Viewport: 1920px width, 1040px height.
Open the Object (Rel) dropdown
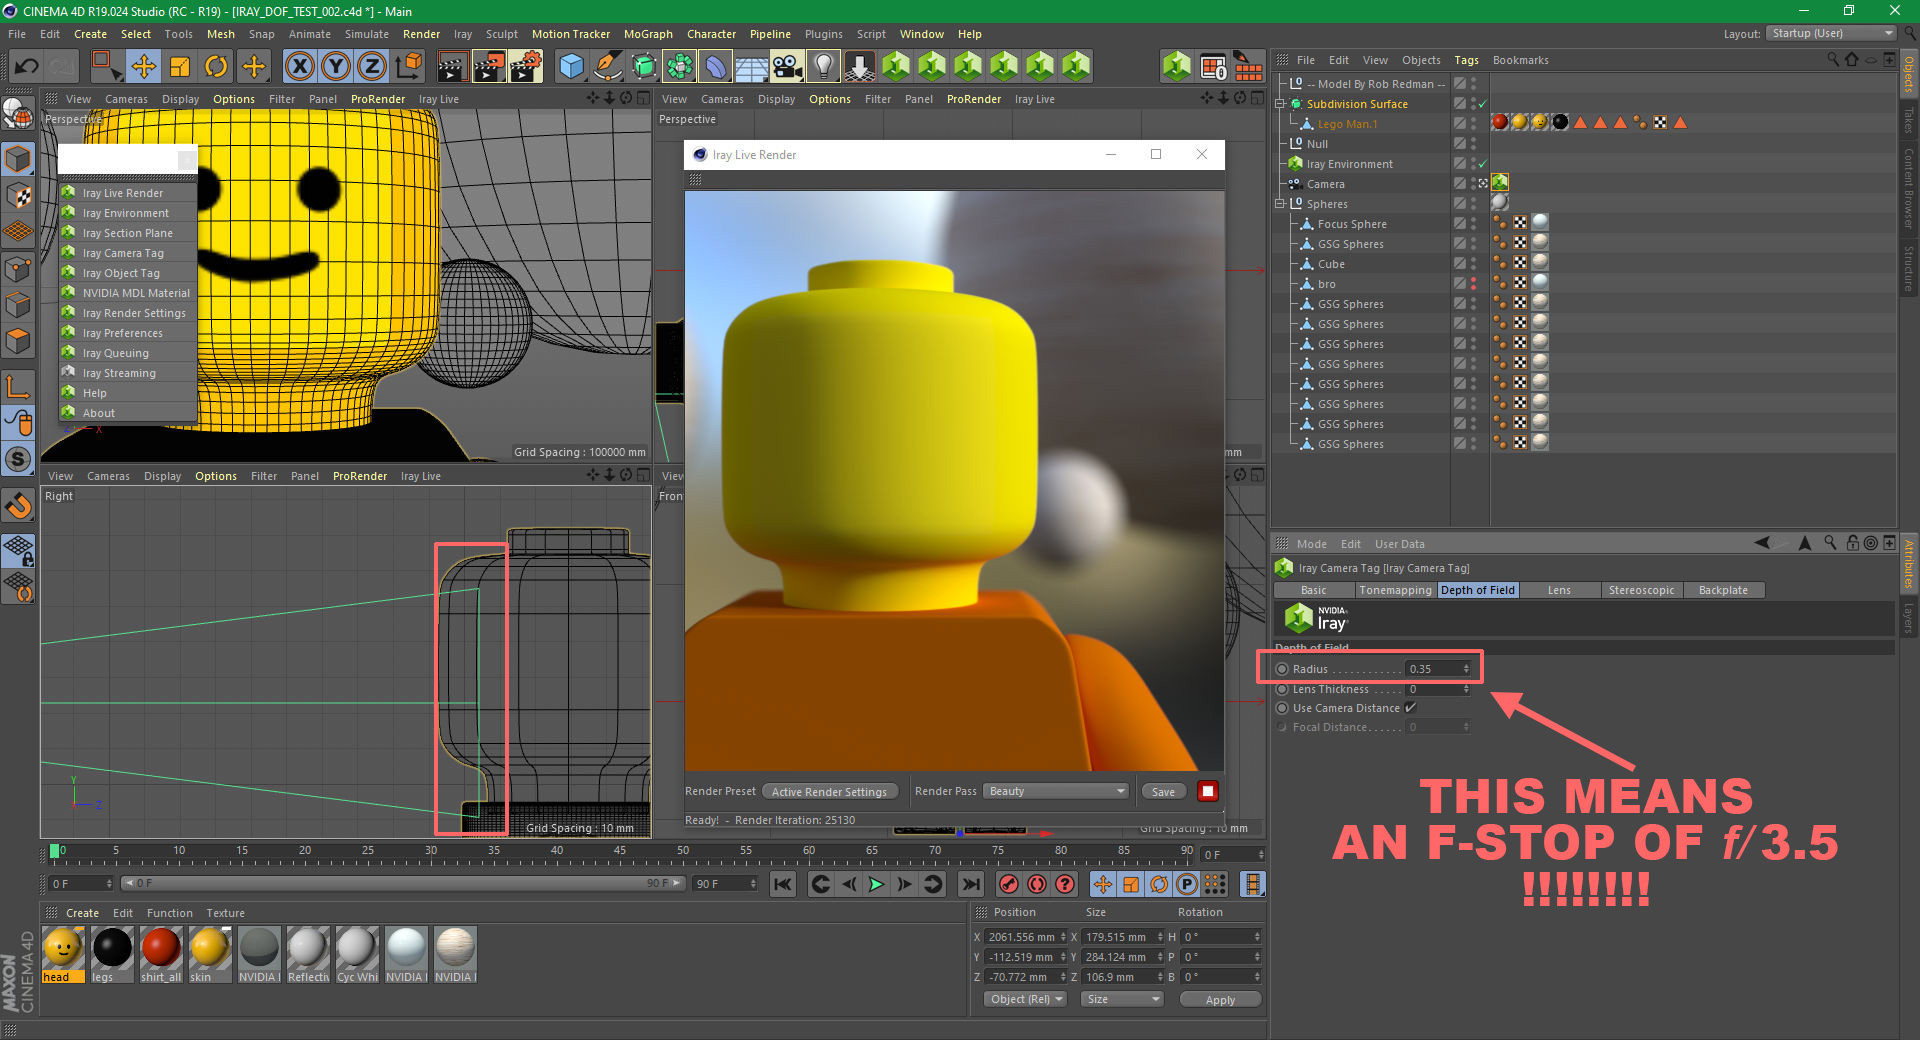(1026, 999)
